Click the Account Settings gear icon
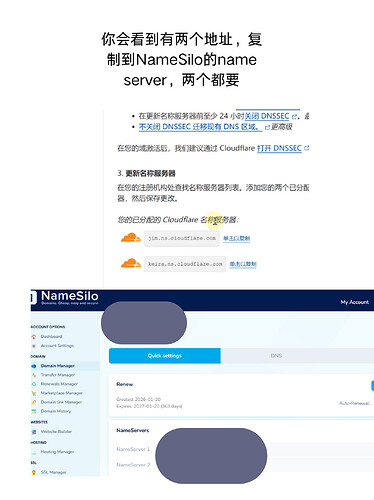 tap(34, 346)
